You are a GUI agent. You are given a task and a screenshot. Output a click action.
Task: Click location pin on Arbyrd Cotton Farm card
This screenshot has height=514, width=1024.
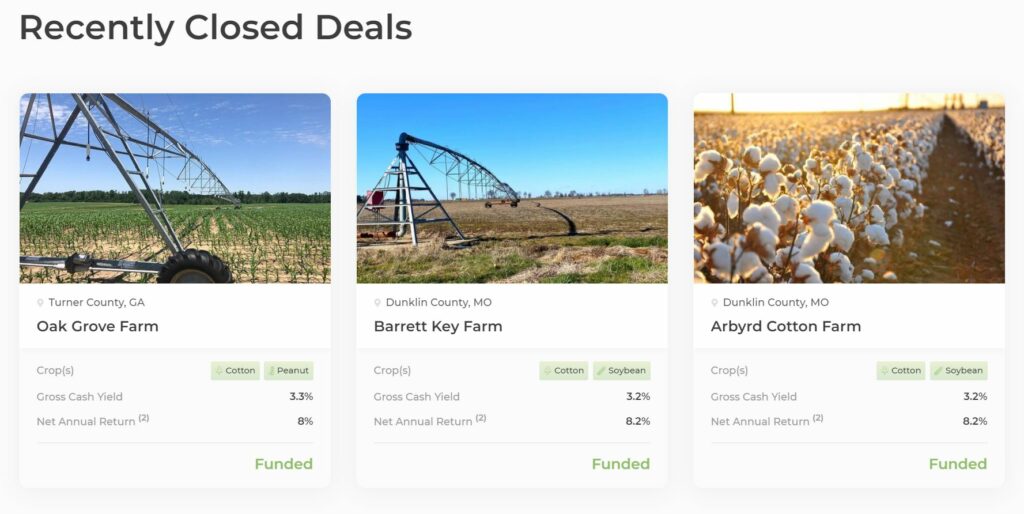[x=714, y=303]
